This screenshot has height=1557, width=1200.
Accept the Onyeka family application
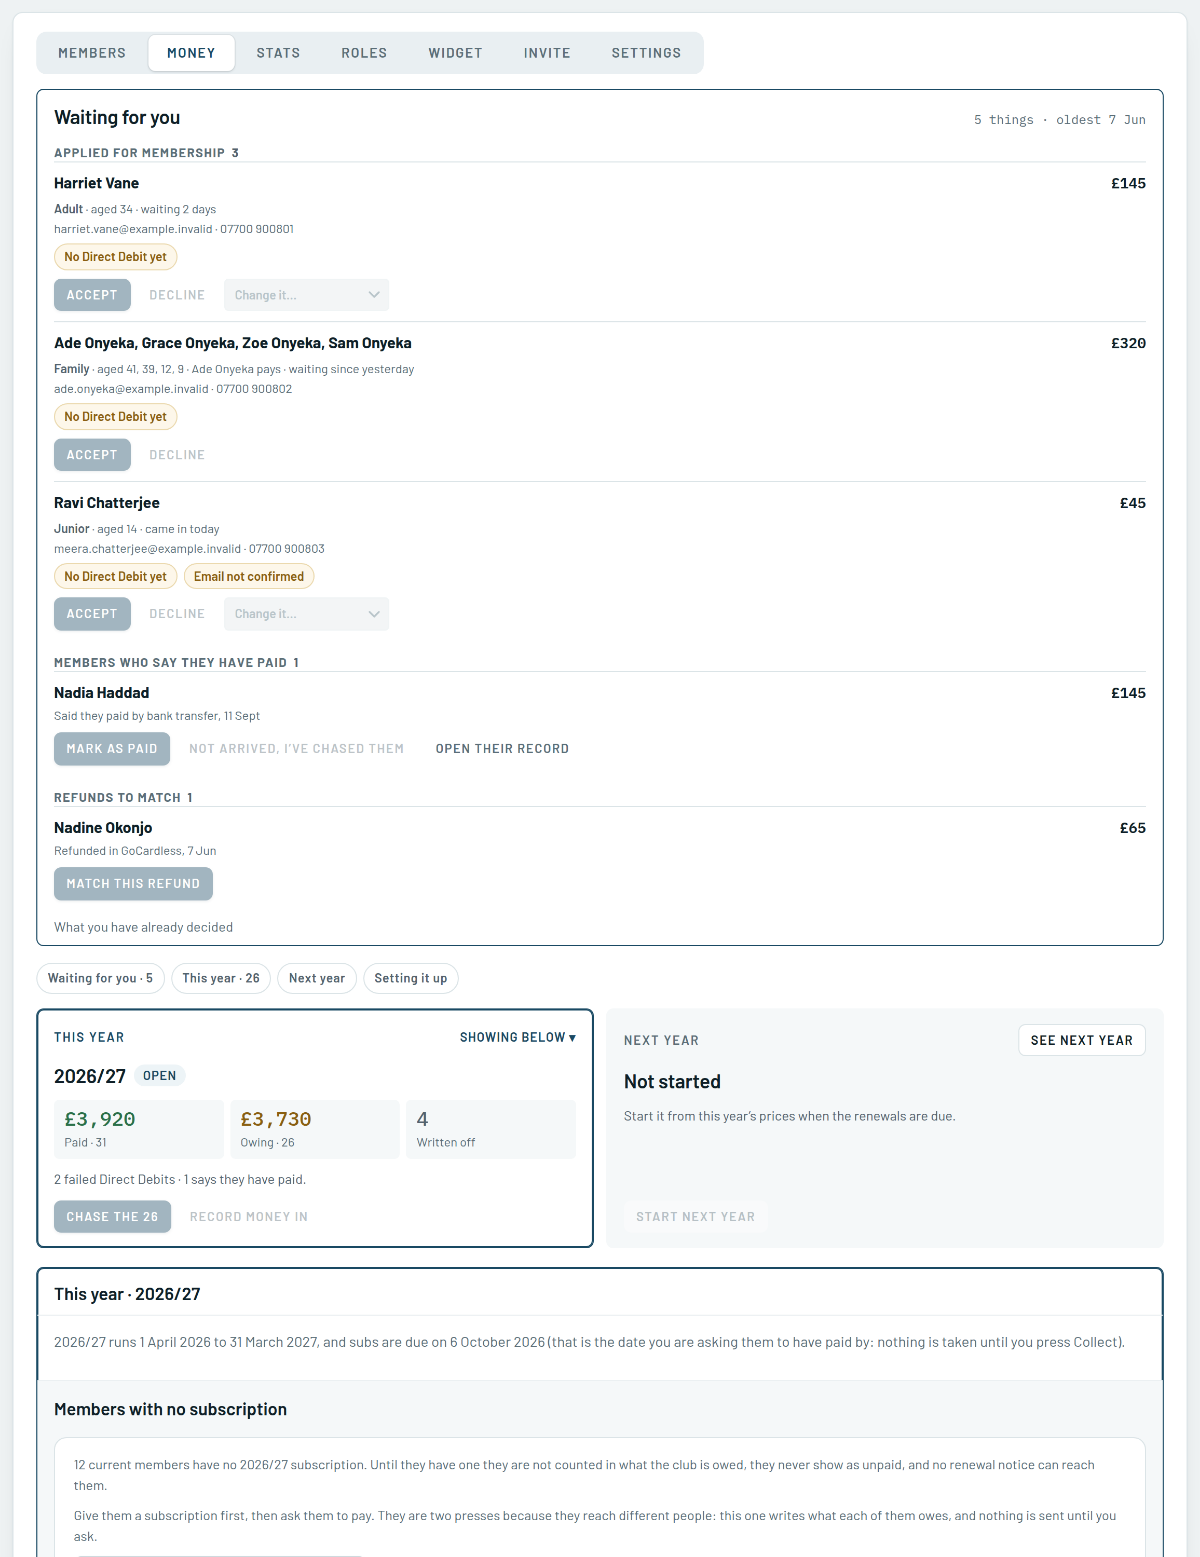pos(92,455)
